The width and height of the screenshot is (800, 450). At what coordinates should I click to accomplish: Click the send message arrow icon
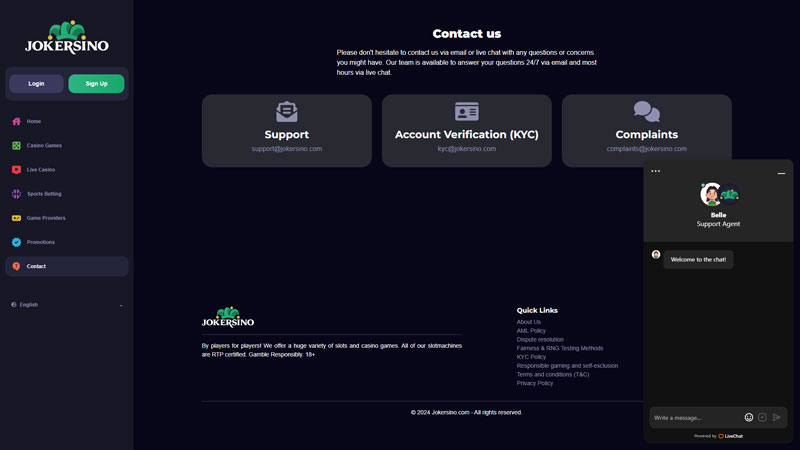[777, 417]
